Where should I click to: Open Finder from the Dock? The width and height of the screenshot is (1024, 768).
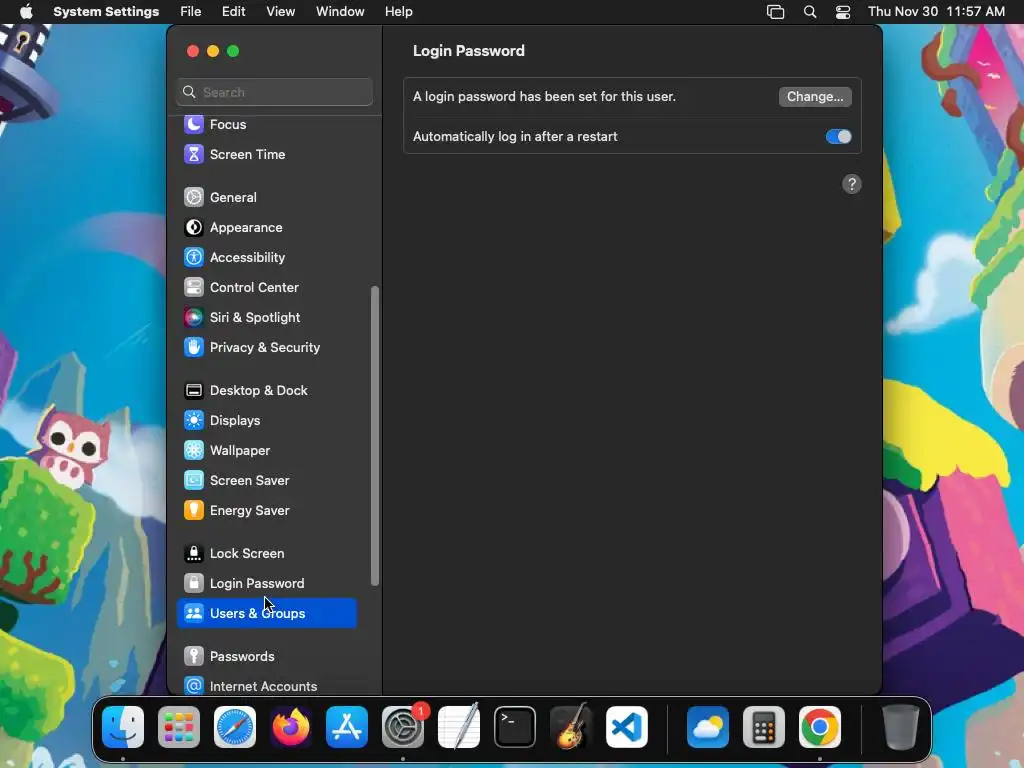pos(123,727)
